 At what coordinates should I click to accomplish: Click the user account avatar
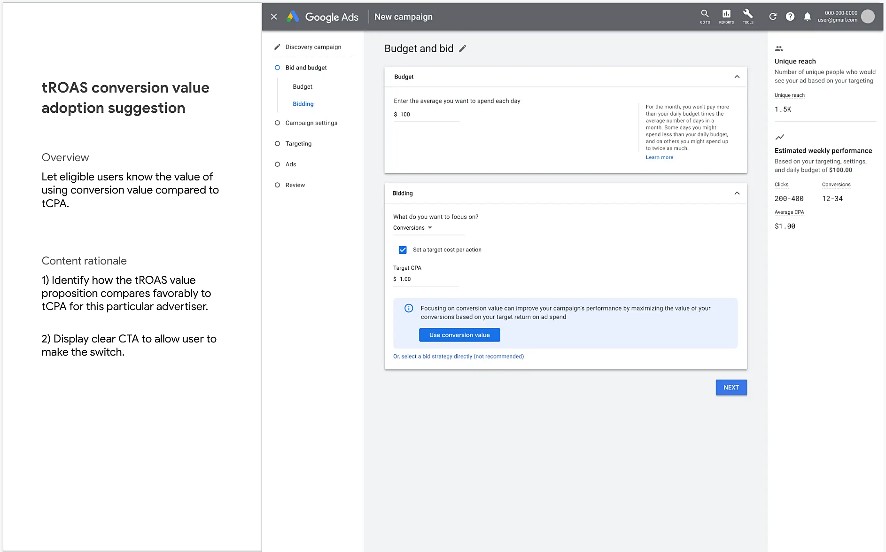click(867, 16)
